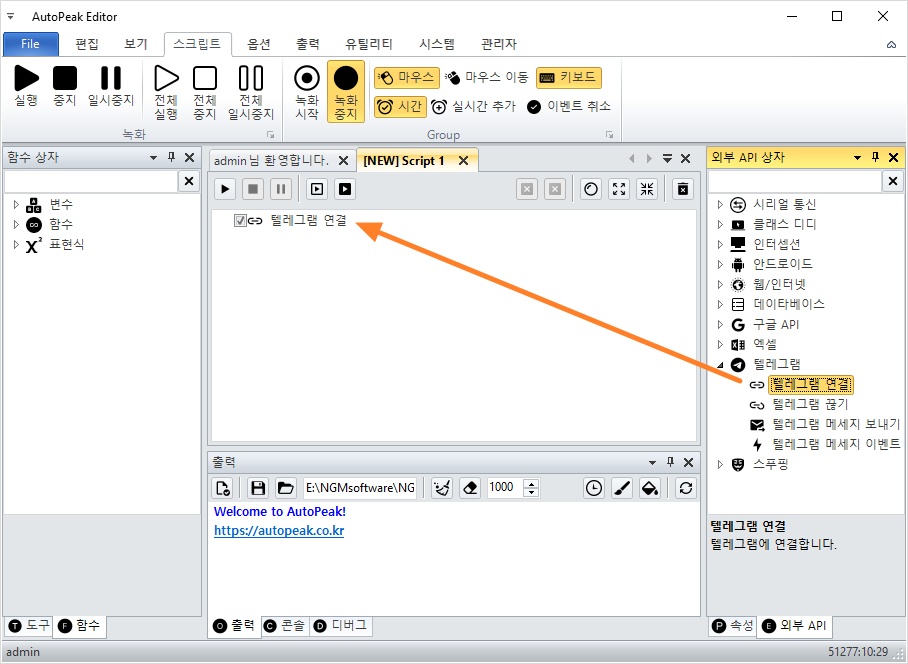This screenshot has height=664, width=908.
Task: Expand the 안드로이드 API node
Action: pos(720,265)
